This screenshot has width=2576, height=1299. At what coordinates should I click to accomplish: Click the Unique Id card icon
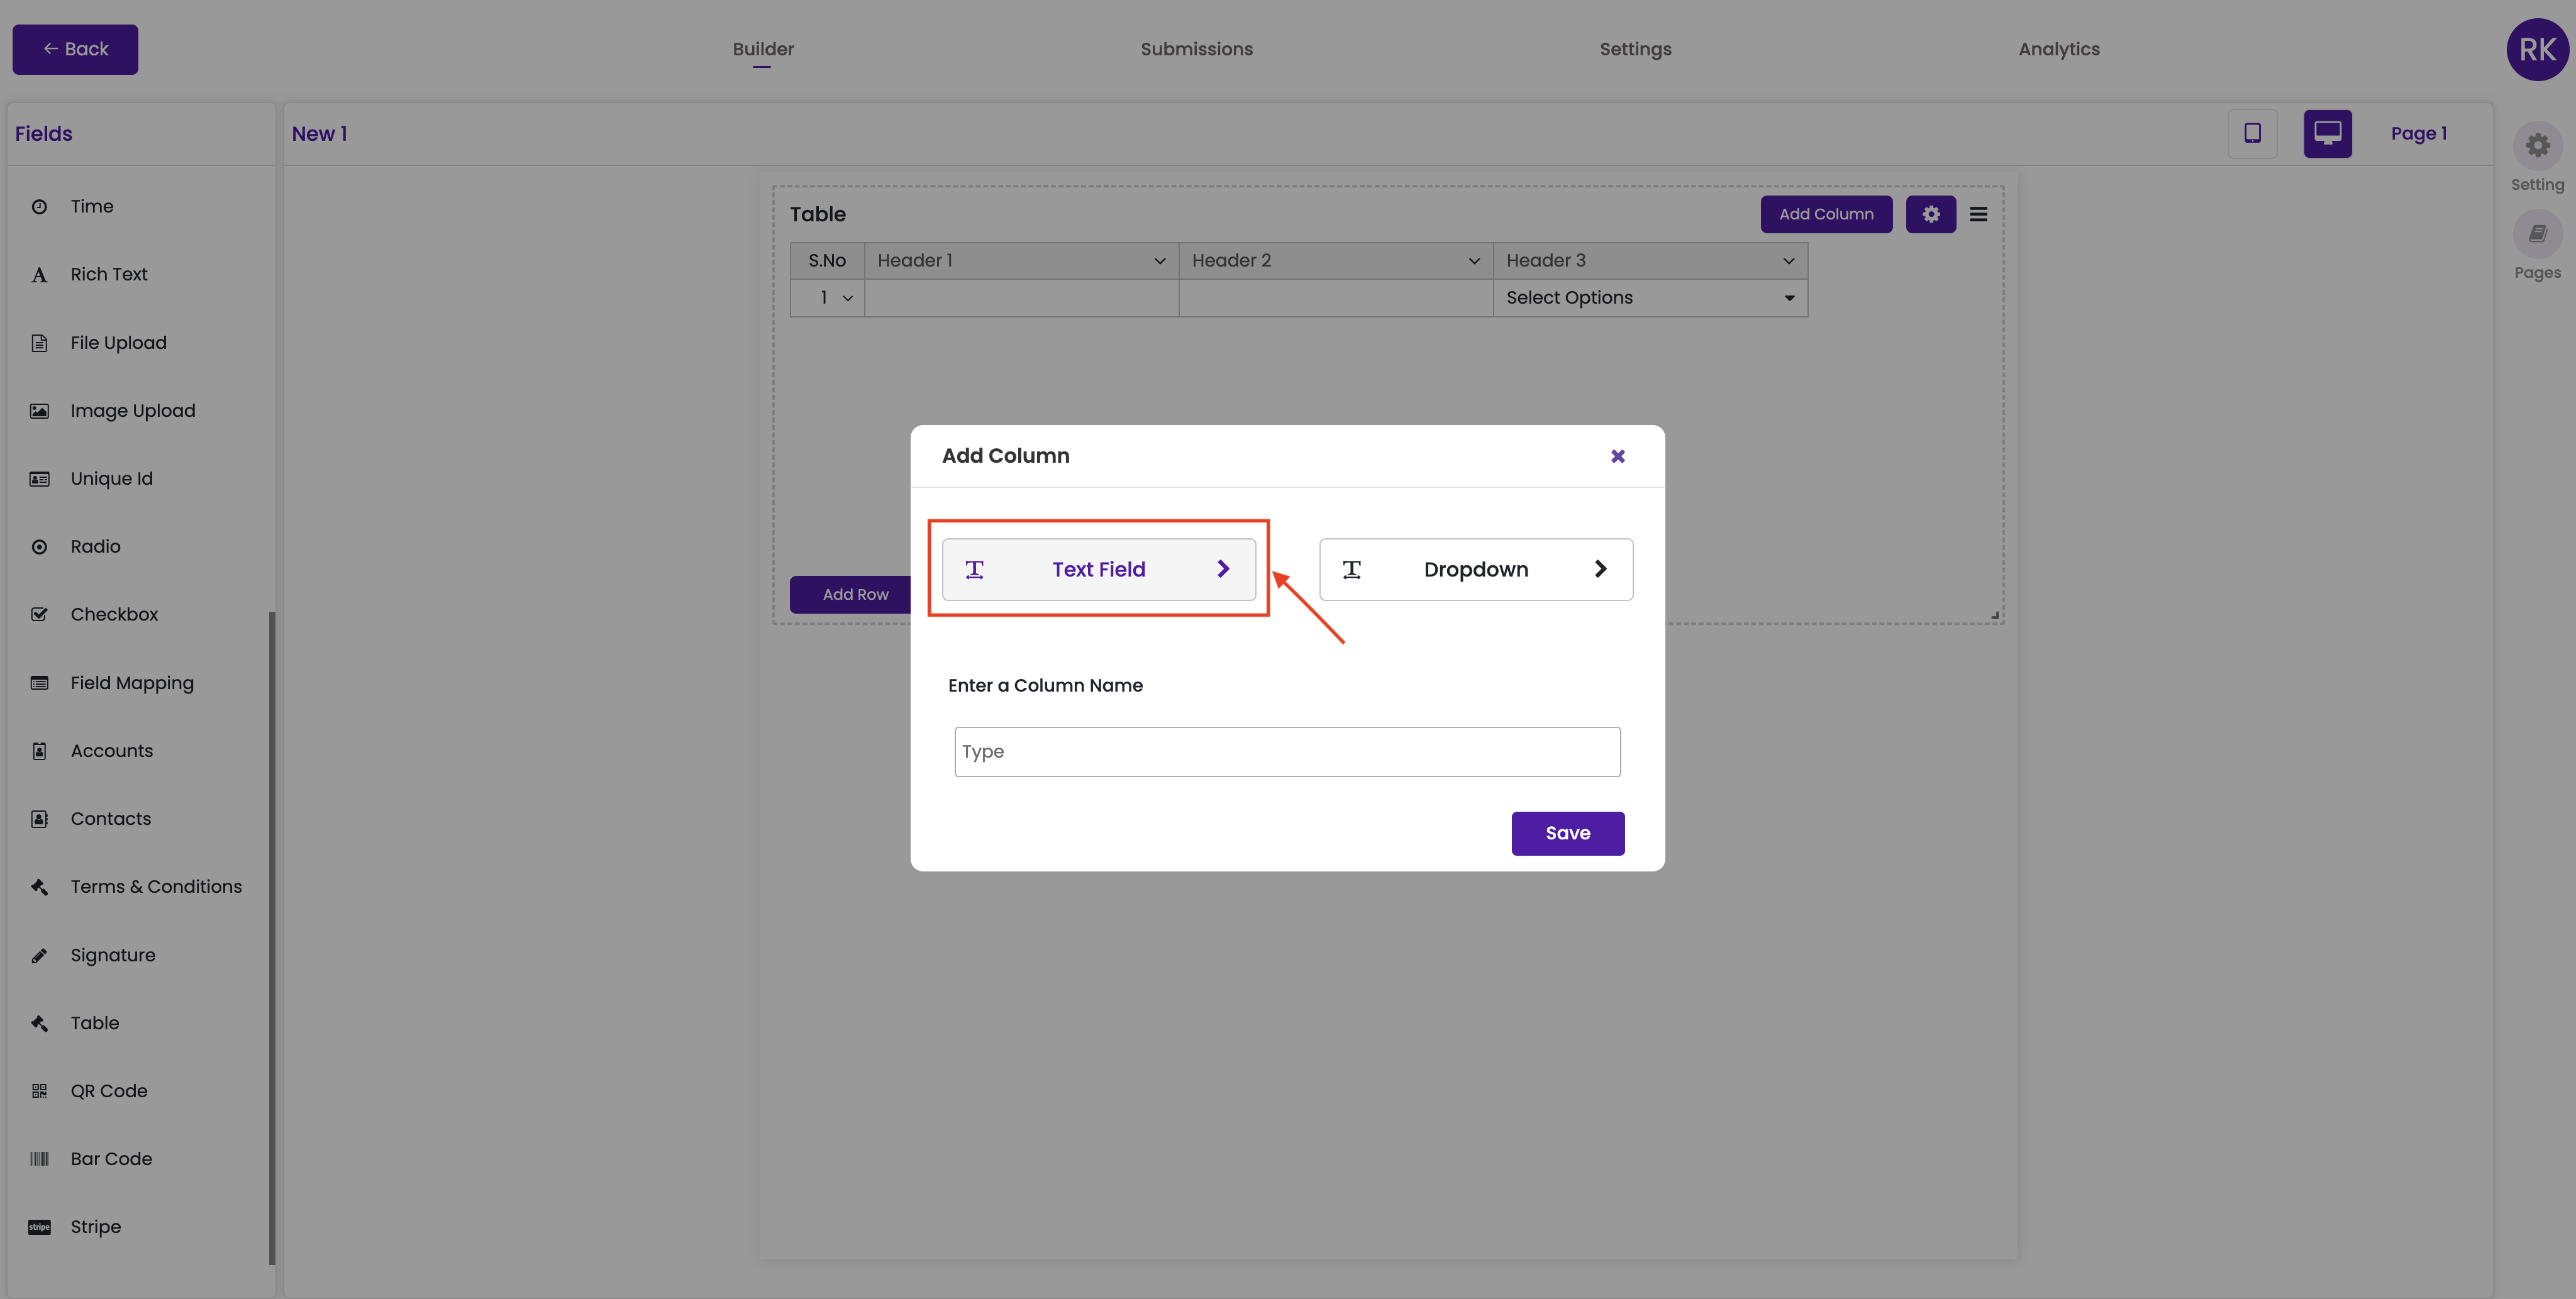(x=39, y=479)
